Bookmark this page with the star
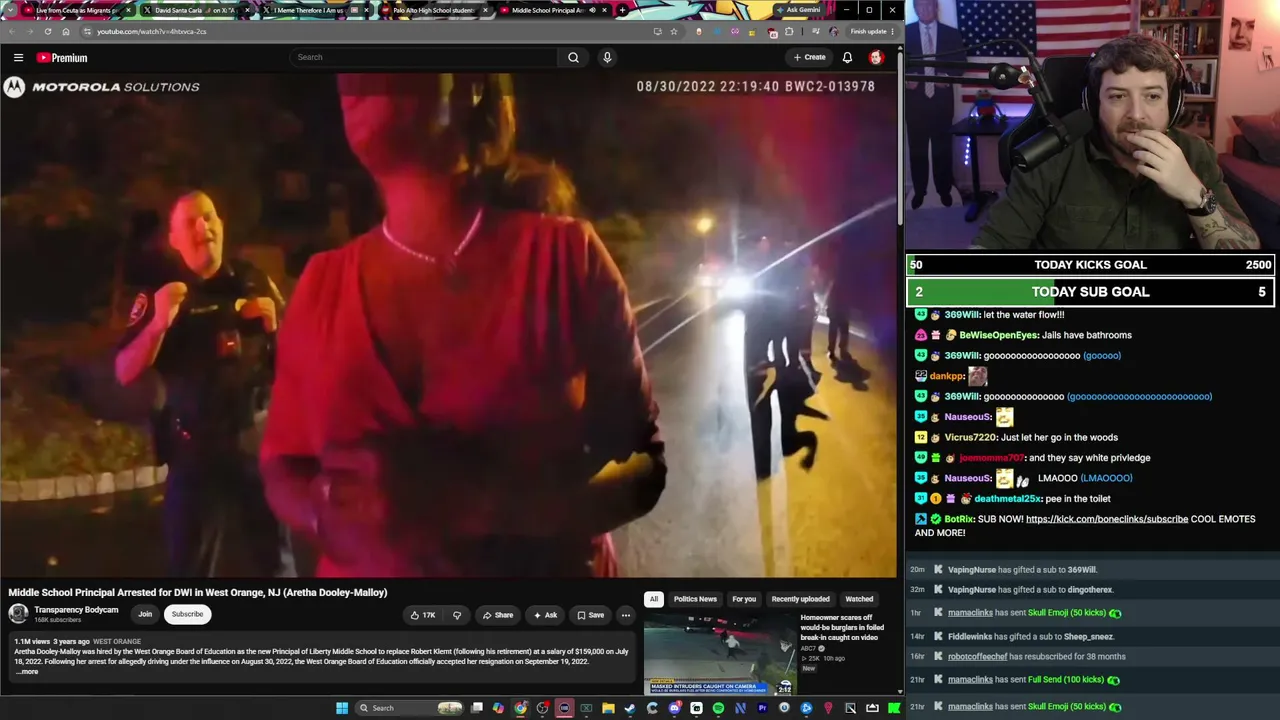Viewport: 1280px width, 720px height. tap(674, 31)
